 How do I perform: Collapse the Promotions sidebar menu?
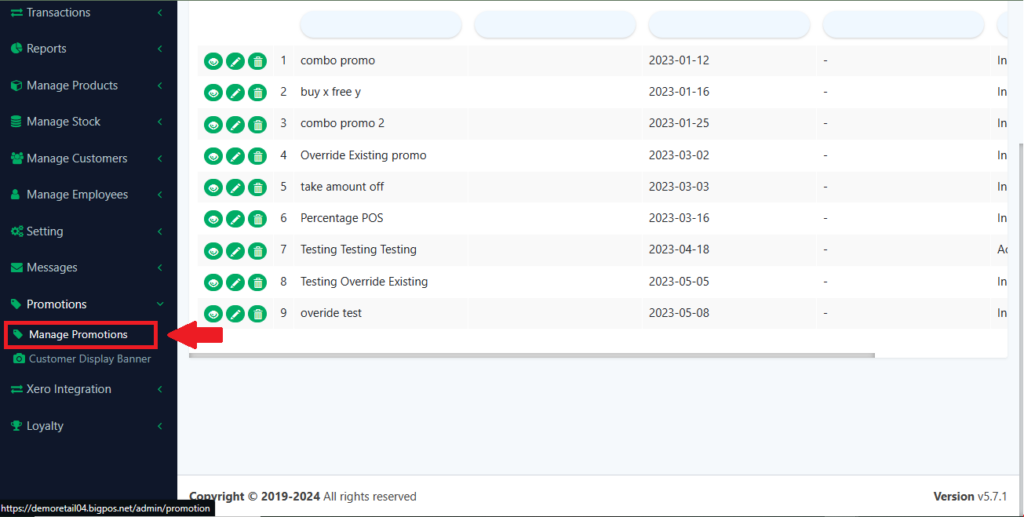[57, 304]
